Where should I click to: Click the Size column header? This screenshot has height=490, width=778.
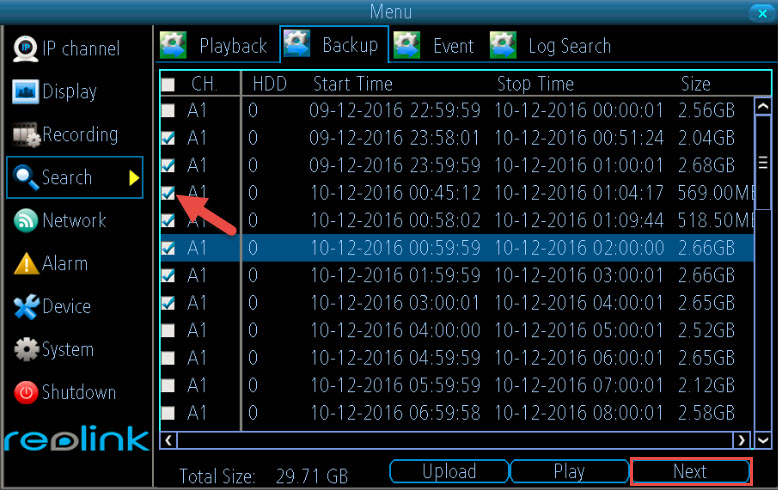point(696,84)
